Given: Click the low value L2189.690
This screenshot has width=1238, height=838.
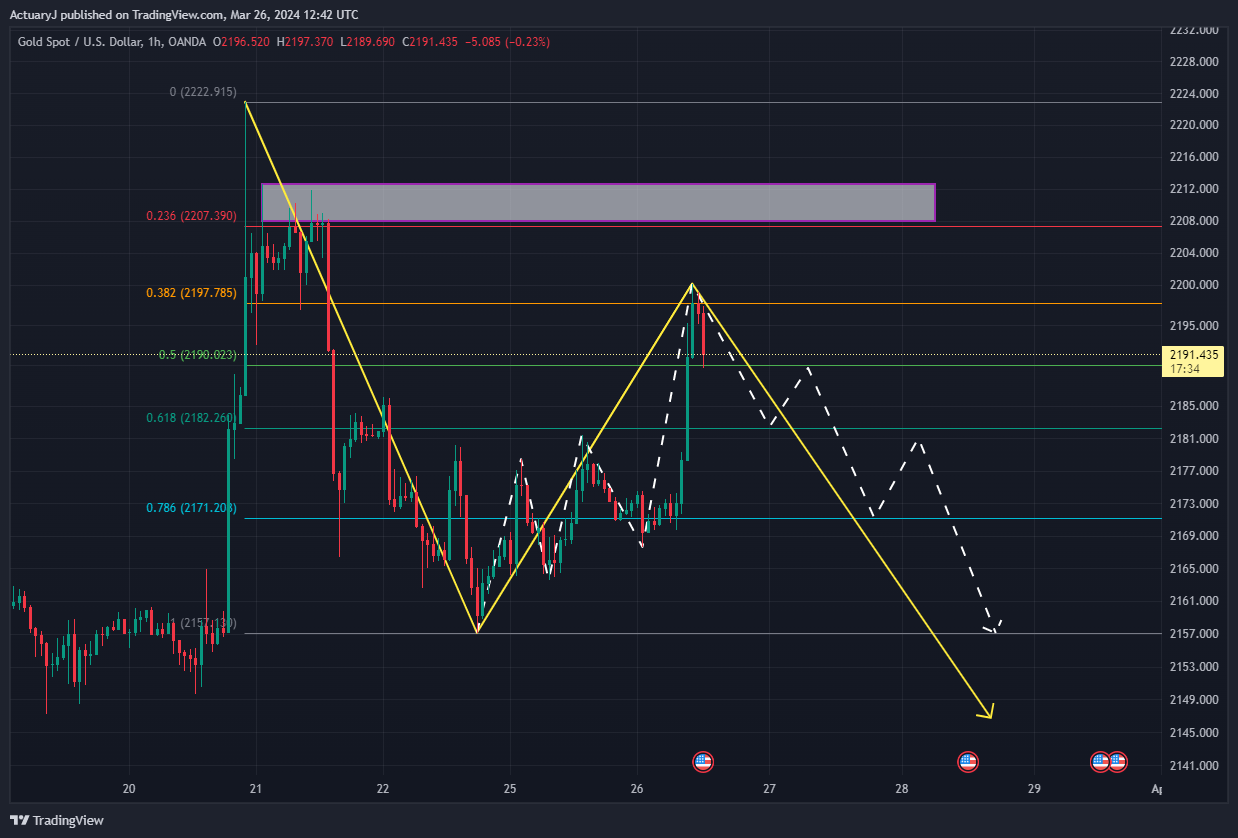Looking at the screenshot, I should tap(368, 42).
